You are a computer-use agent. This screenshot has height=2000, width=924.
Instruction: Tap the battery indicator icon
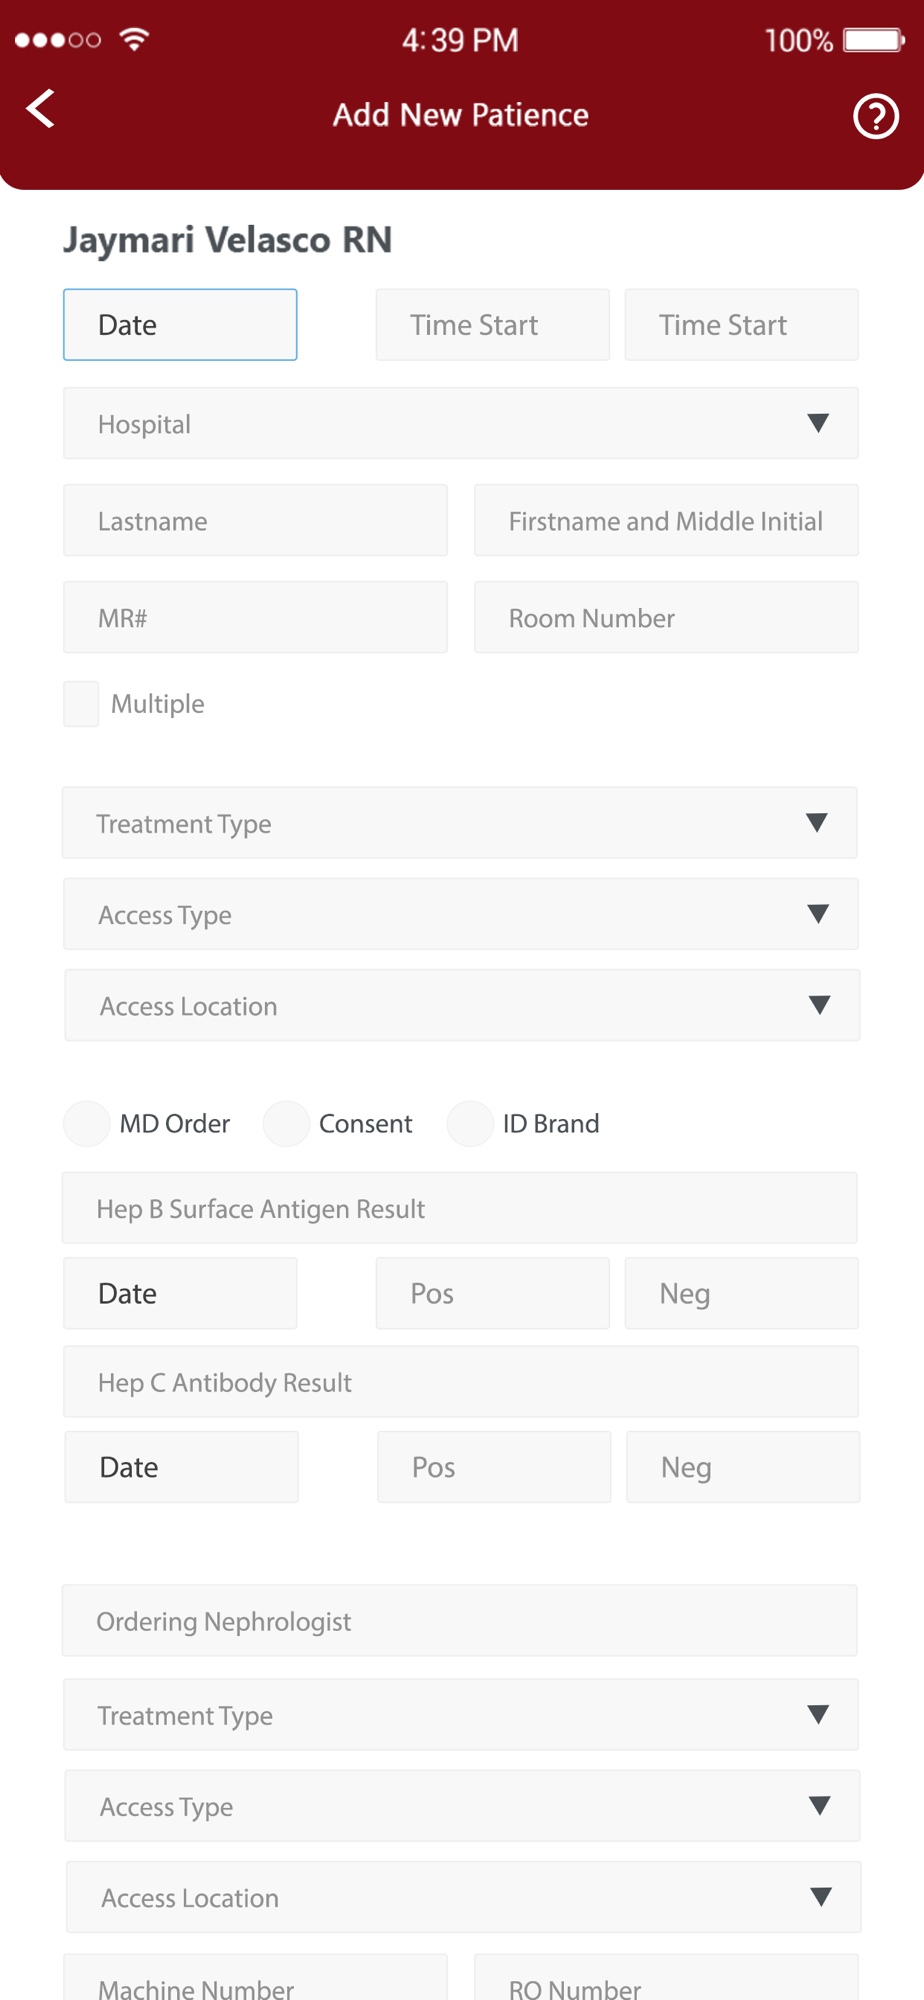pyautogui.click(x=874, y=40)
